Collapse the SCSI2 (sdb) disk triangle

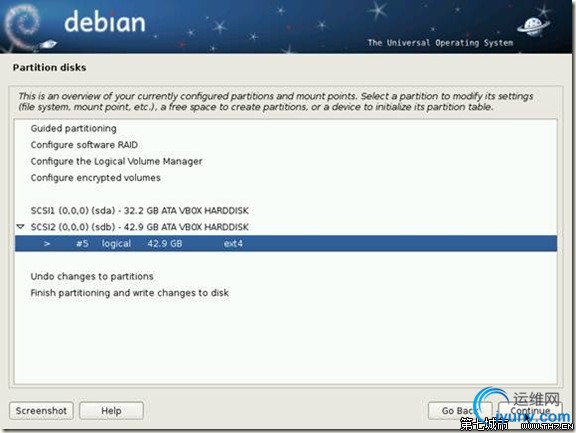click(21, 227)
